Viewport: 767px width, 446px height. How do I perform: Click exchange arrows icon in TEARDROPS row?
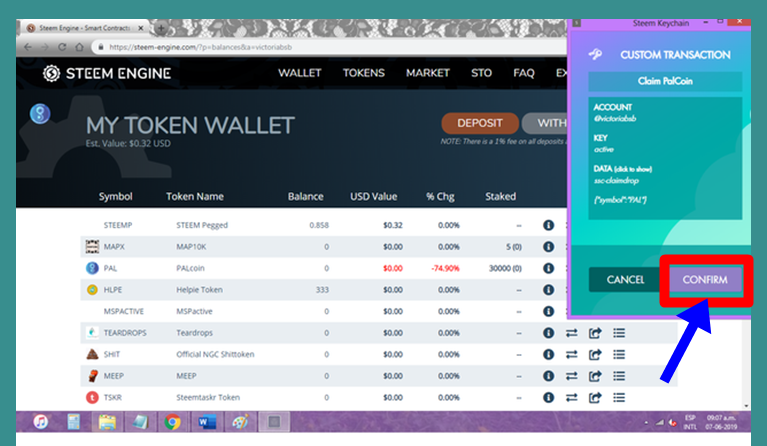tap(571, 333)
